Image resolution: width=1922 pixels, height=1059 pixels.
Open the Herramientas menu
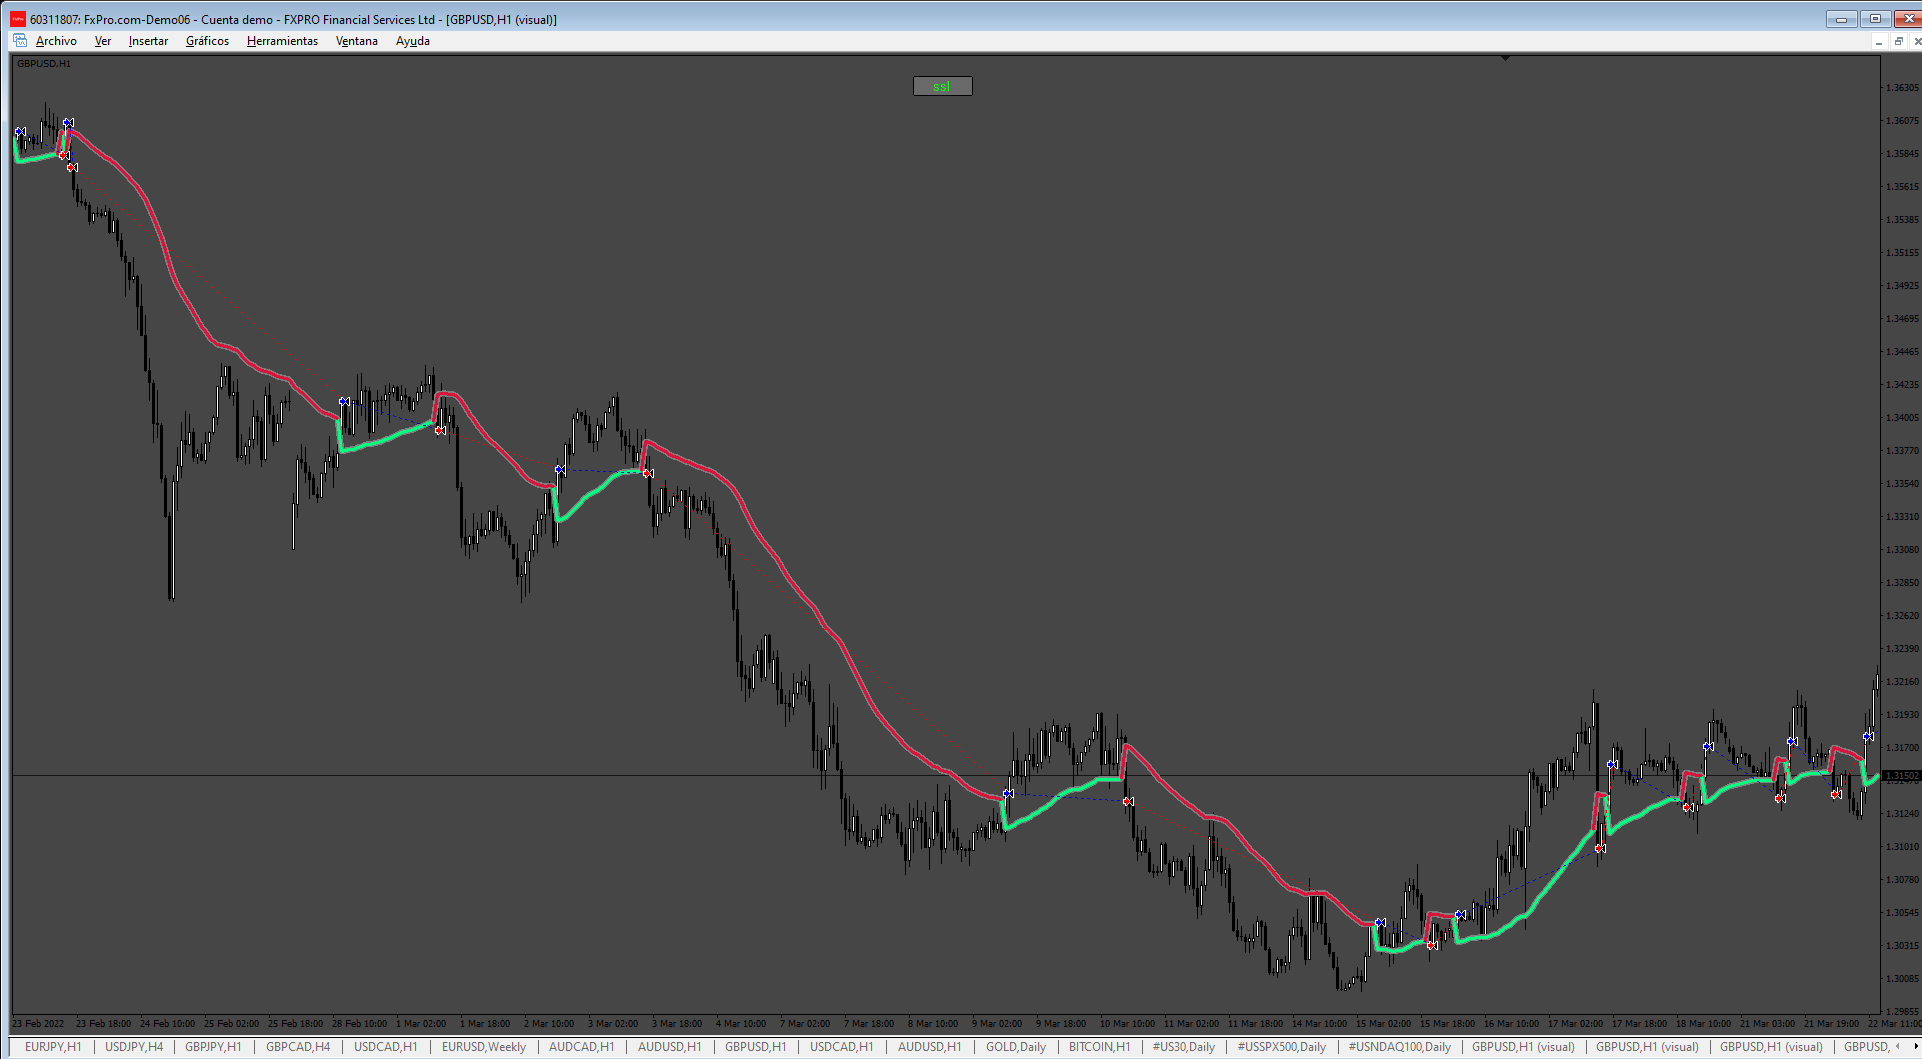pyautogui.click(x=282, y=41)
